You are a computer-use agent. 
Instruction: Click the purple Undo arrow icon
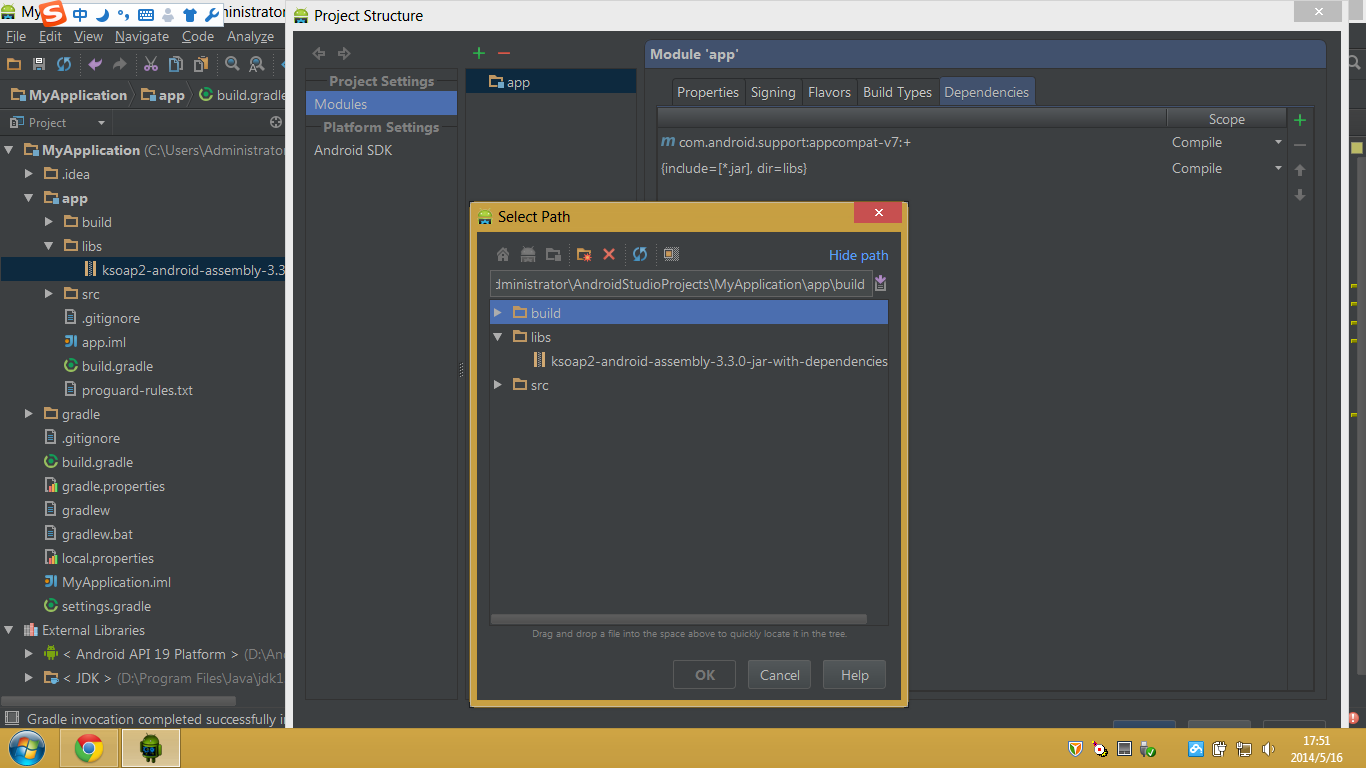pyautogui.click(x=95, y=64)
